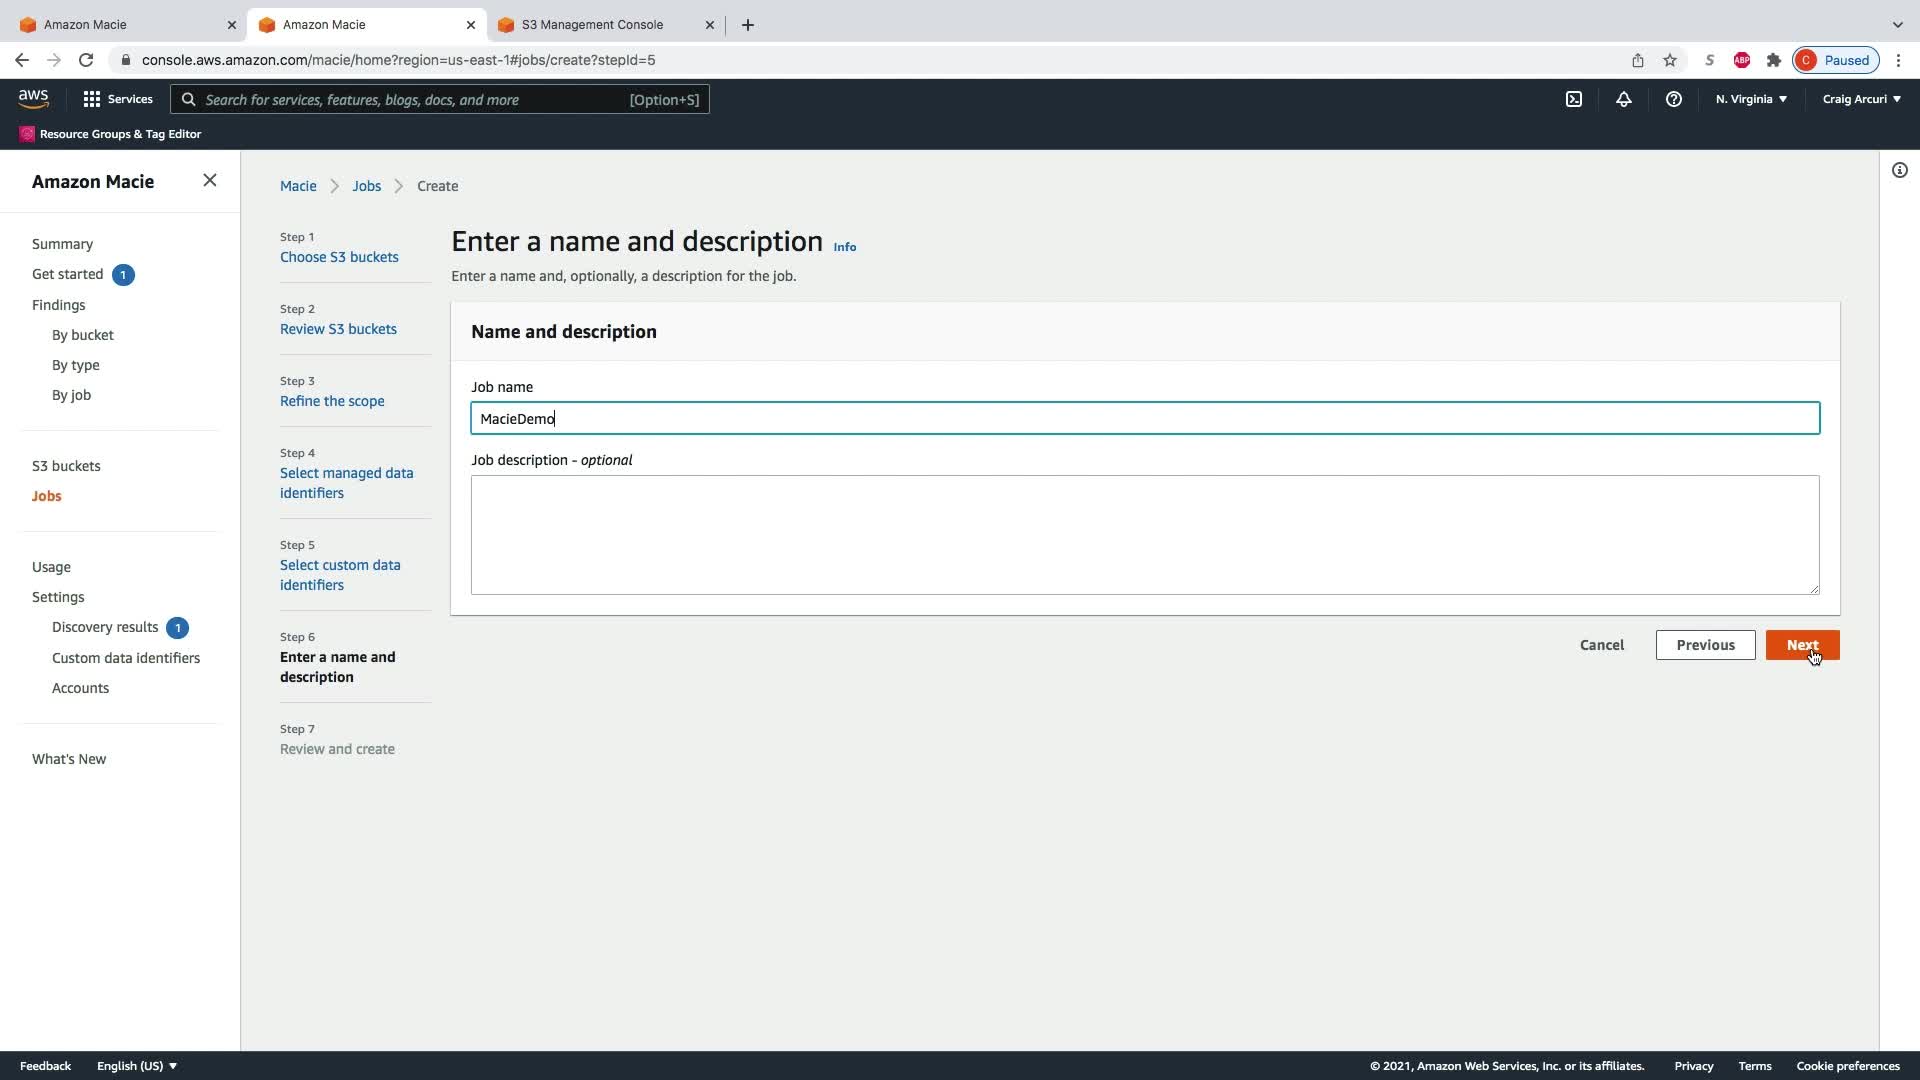Go to Step 3 Refine the scope
Image resolution: width=1920 pixels, height=1080 pixels.
click(332, 401)
